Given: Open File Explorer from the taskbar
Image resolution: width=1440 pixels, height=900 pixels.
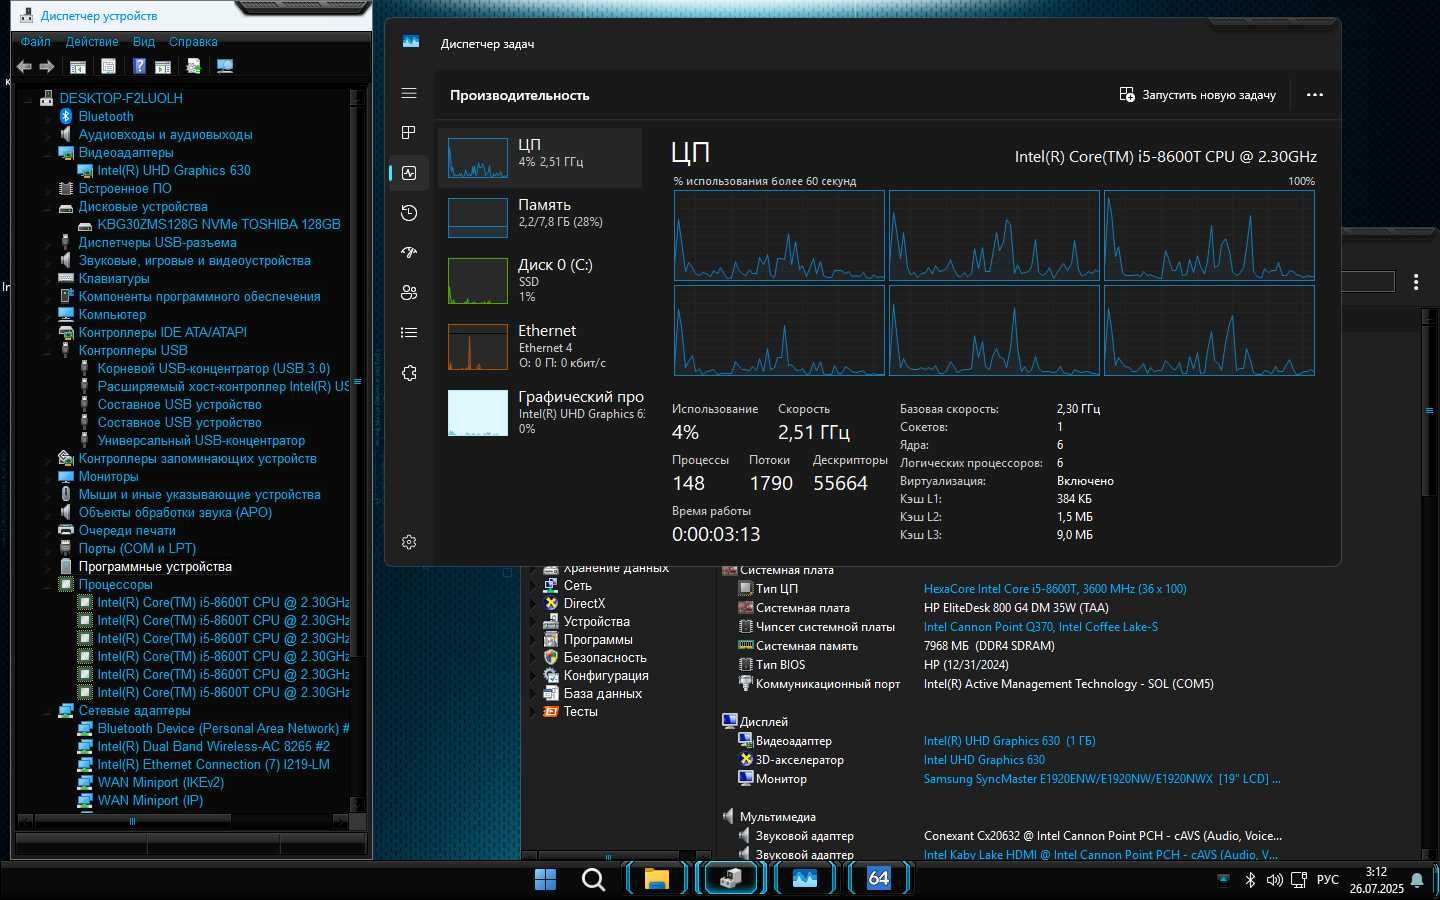Looking at the screenshot, I should [656, 879].
